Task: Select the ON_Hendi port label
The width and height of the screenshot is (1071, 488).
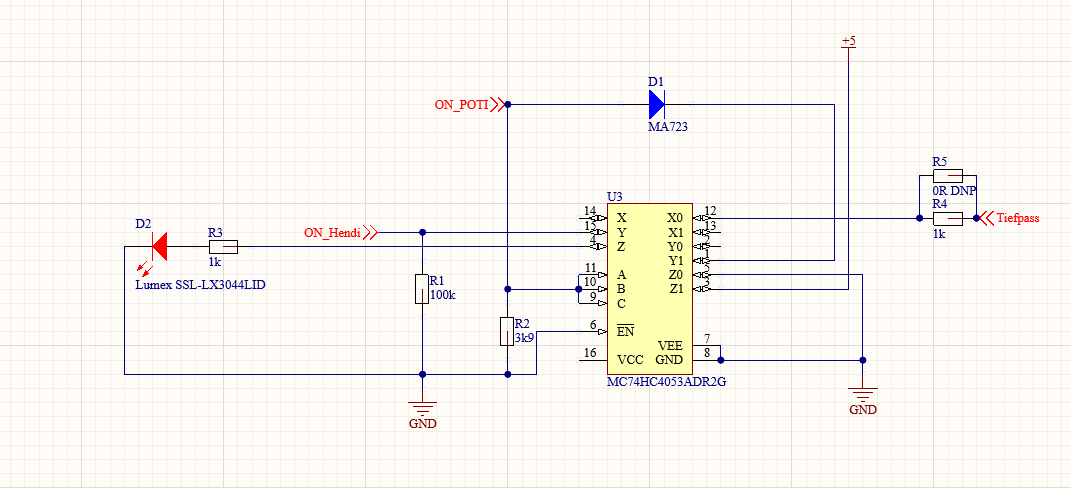Action: tap(331, 233)
